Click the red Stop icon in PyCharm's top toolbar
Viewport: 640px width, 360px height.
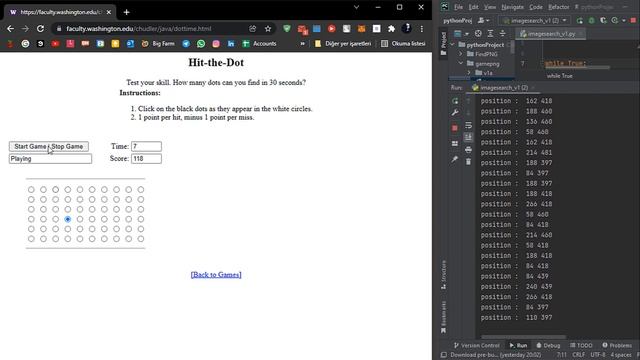pos(633,20)
